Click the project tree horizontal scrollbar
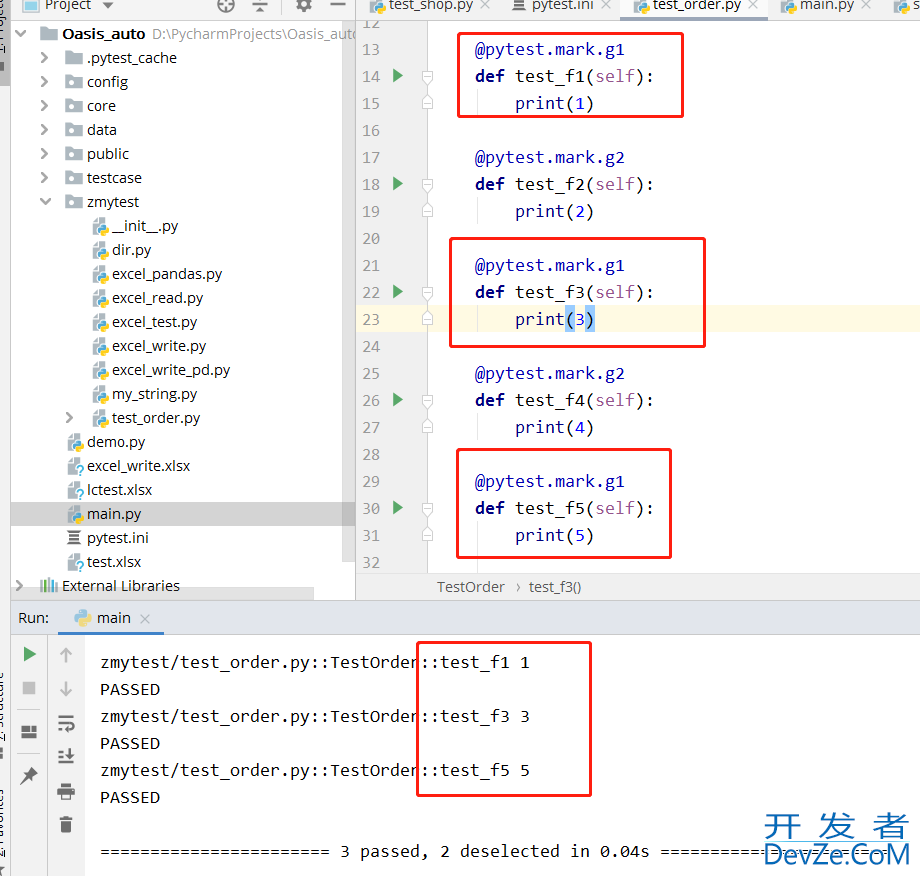The image size is (920, 876). pyautogui.click(x=163, y=593)
